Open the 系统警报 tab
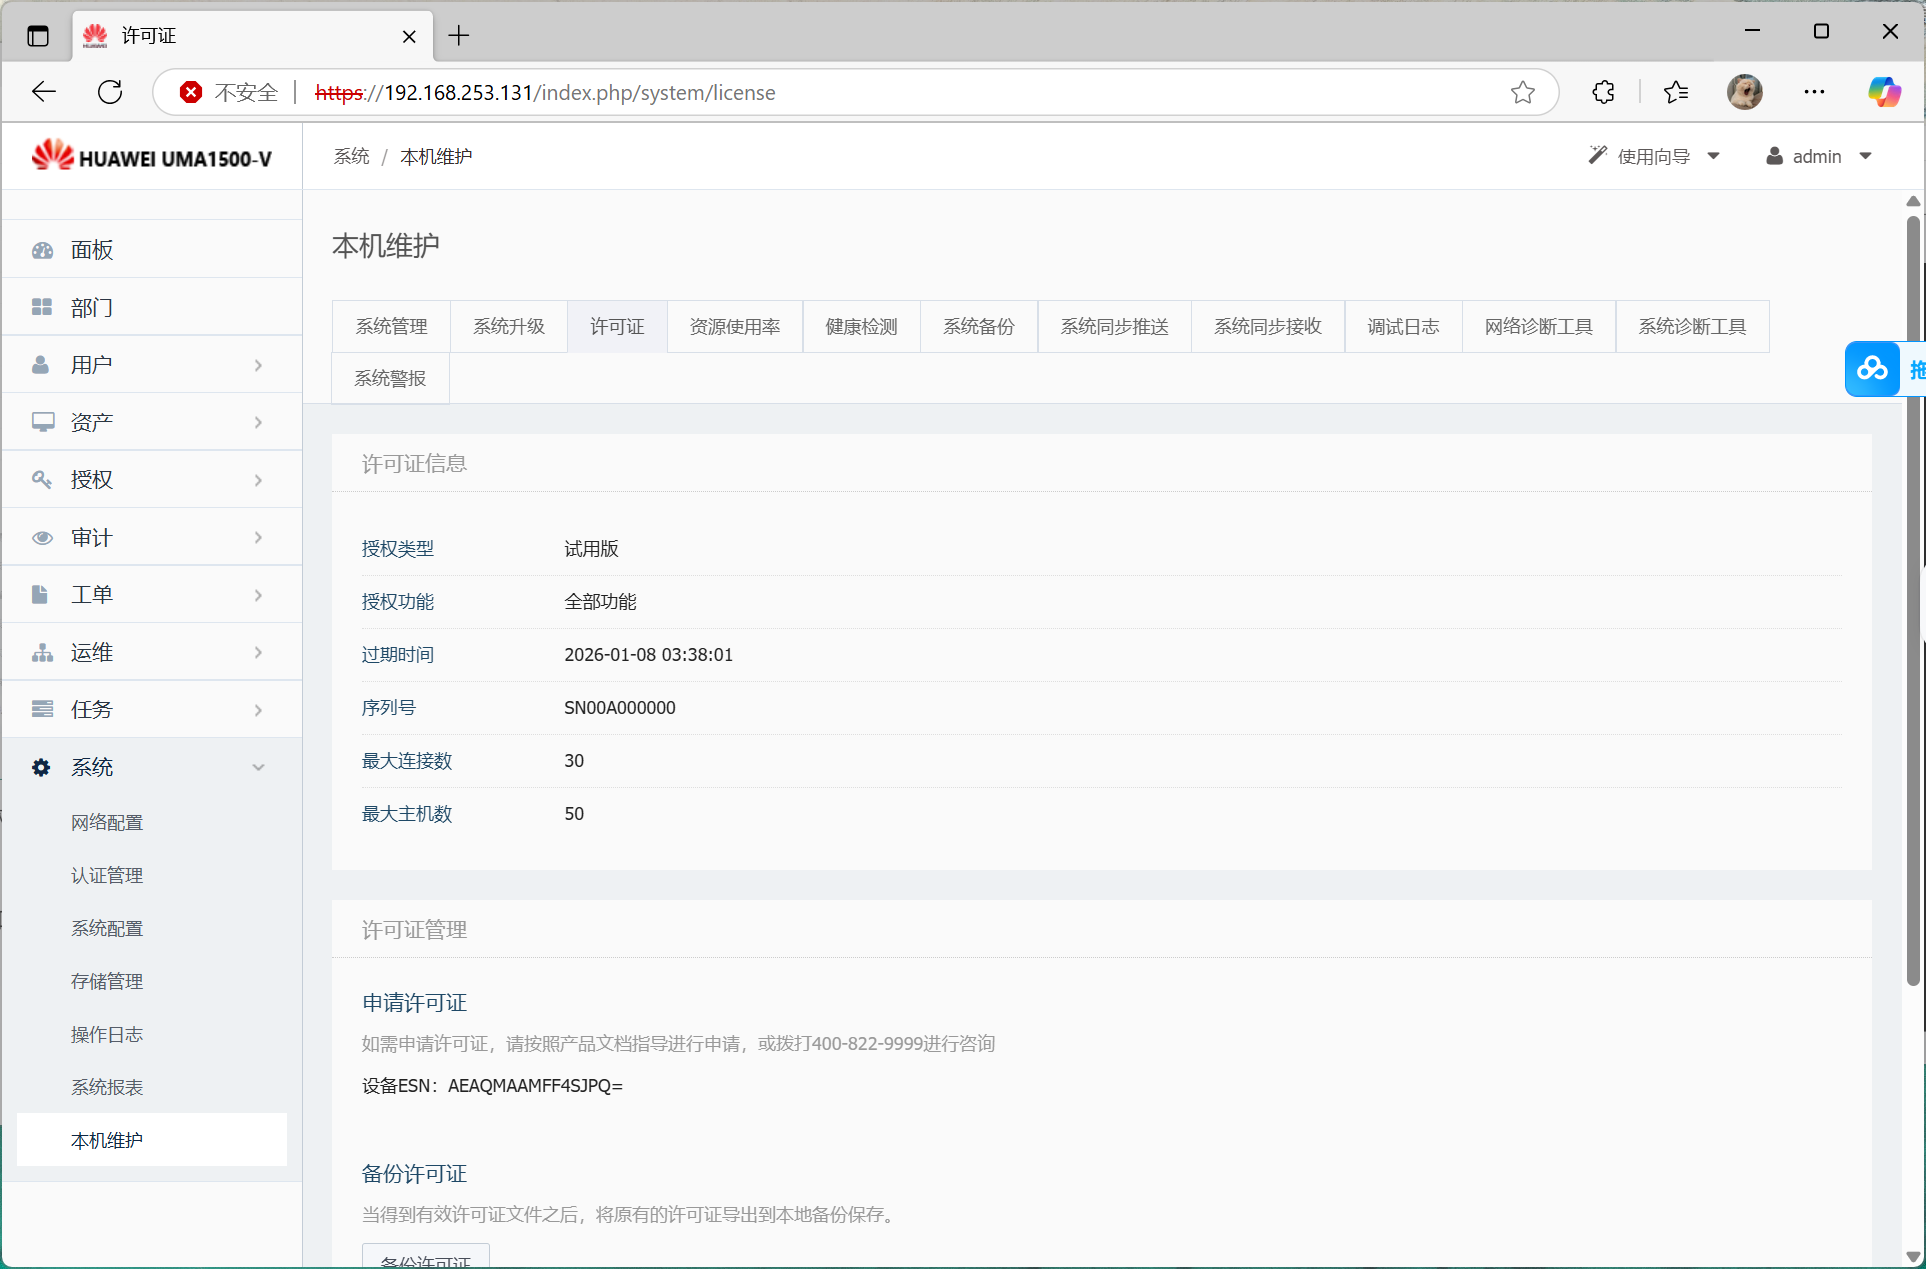Screen dimensions: 1926x1269 (x=390, y=378)
